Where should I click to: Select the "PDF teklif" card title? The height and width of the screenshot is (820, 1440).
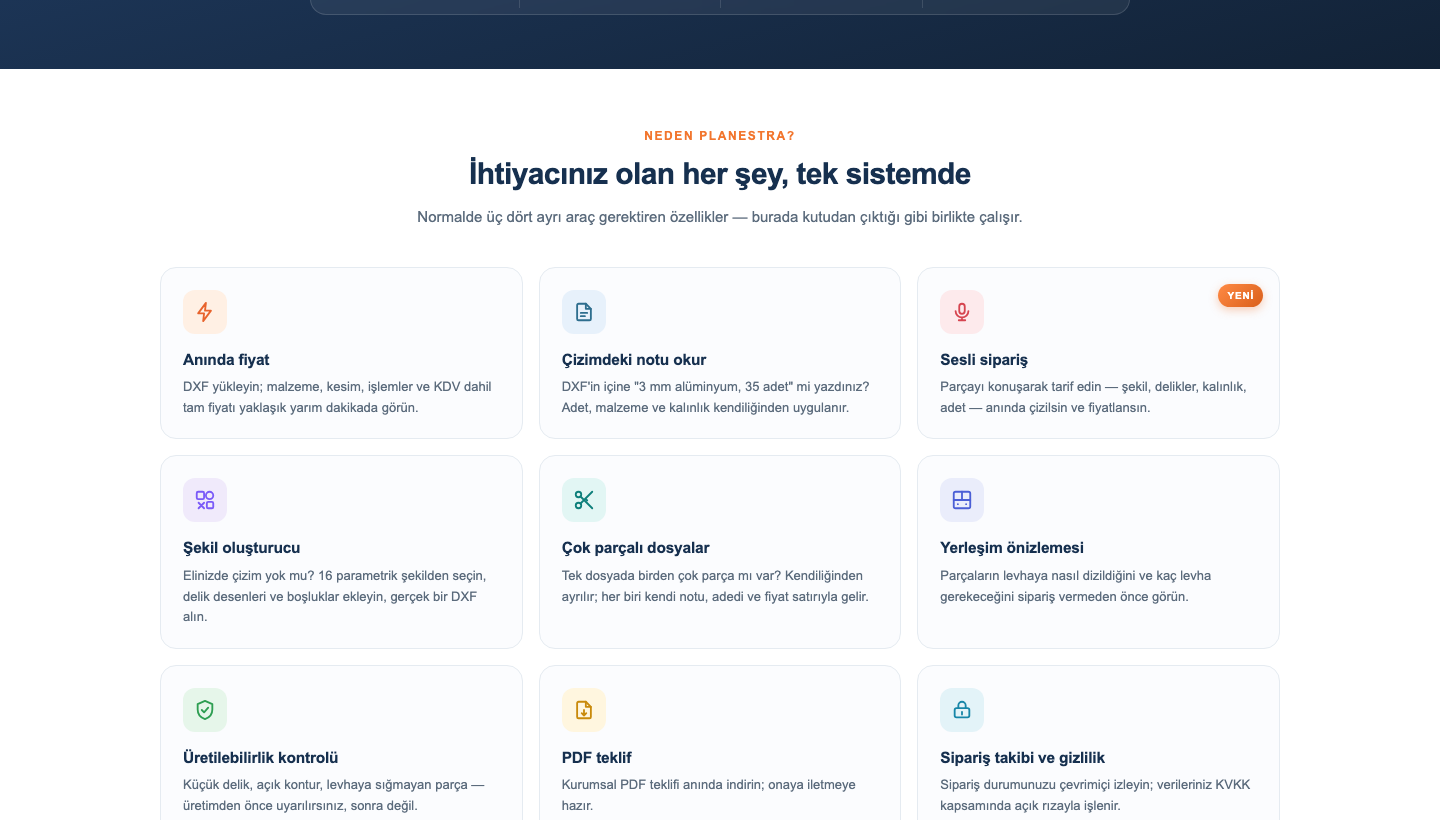tap(597, 758)
